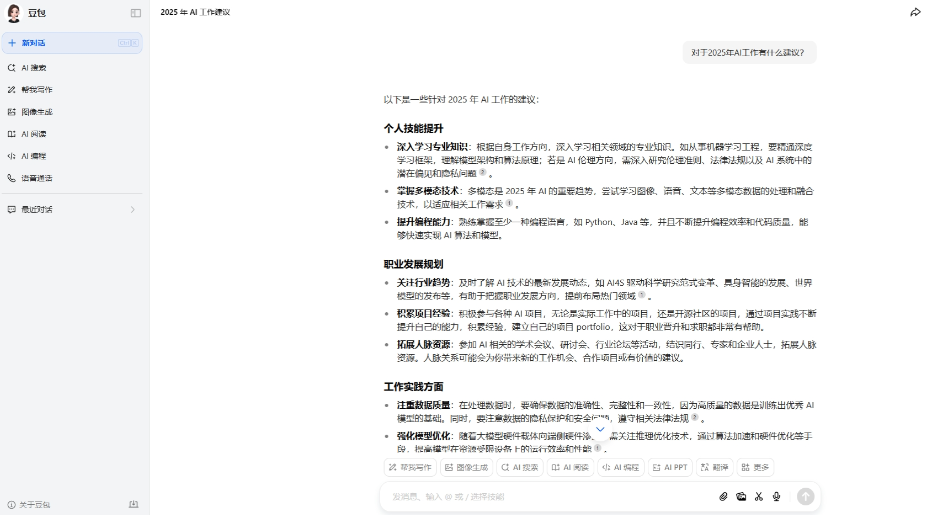
Task: Click the Ctrl K shortcut hint badge
Action: coord(128,43)
